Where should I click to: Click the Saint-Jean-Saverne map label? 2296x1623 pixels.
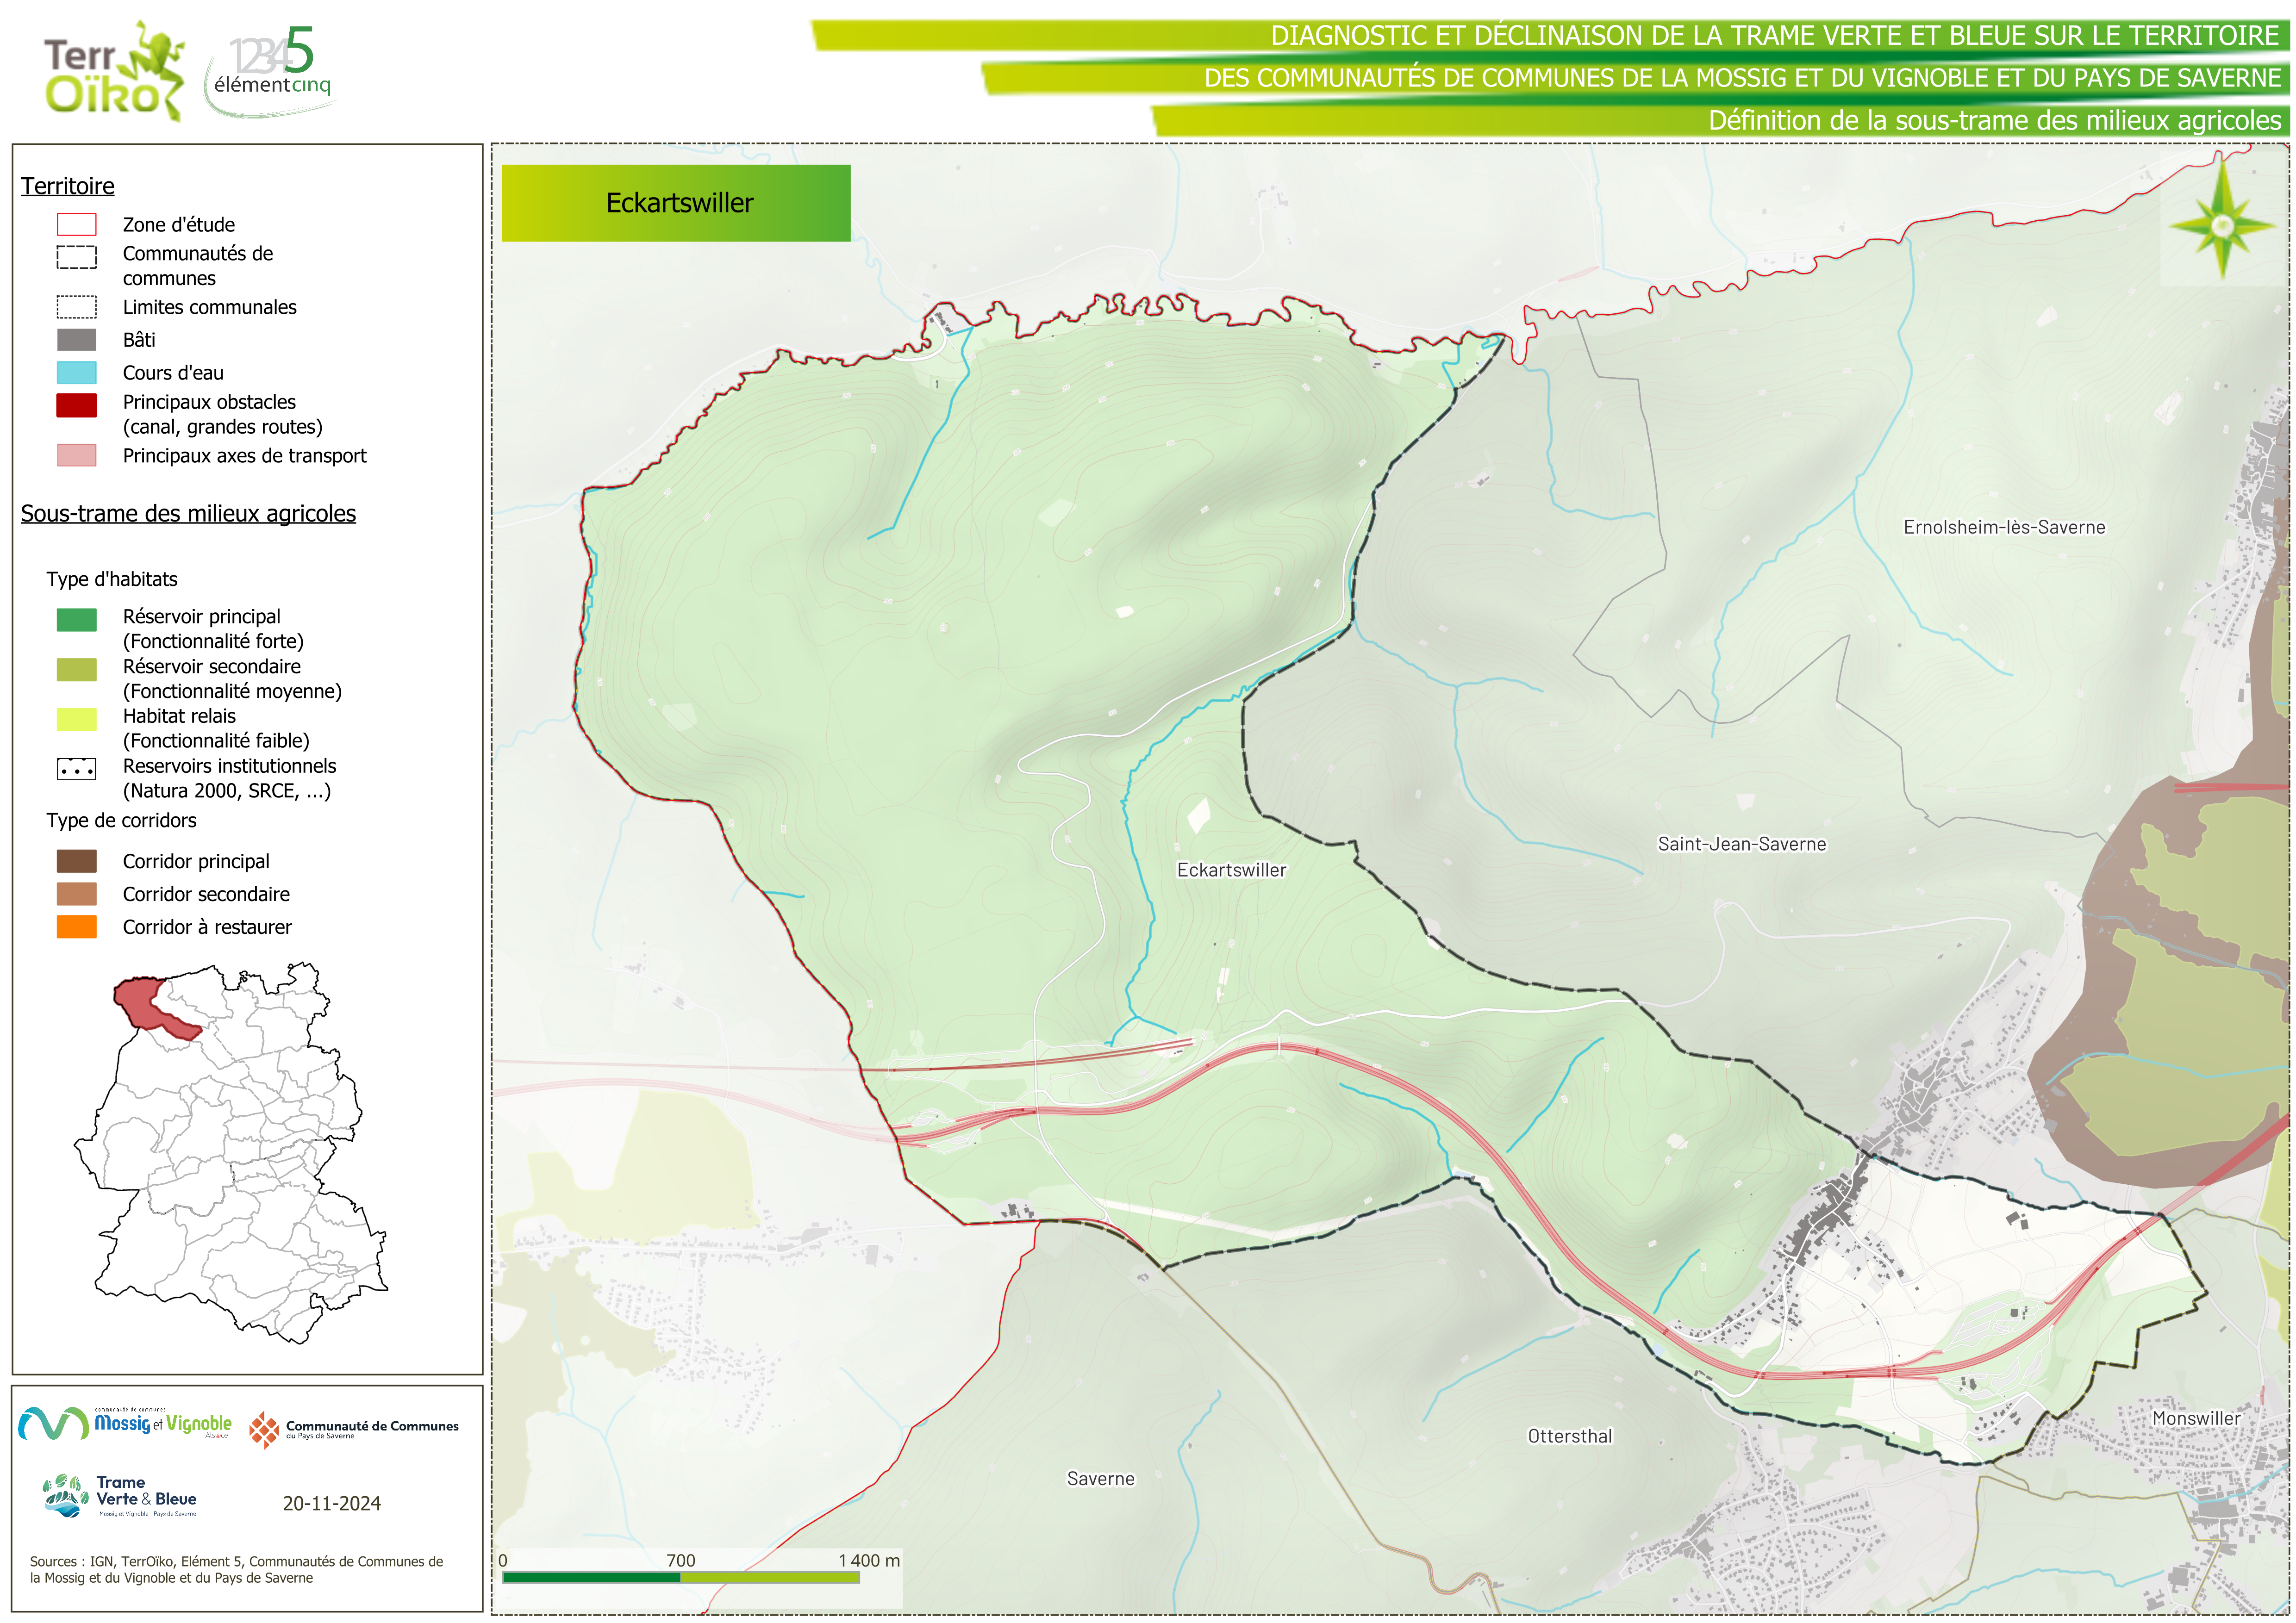click(x=1741, y=844)
